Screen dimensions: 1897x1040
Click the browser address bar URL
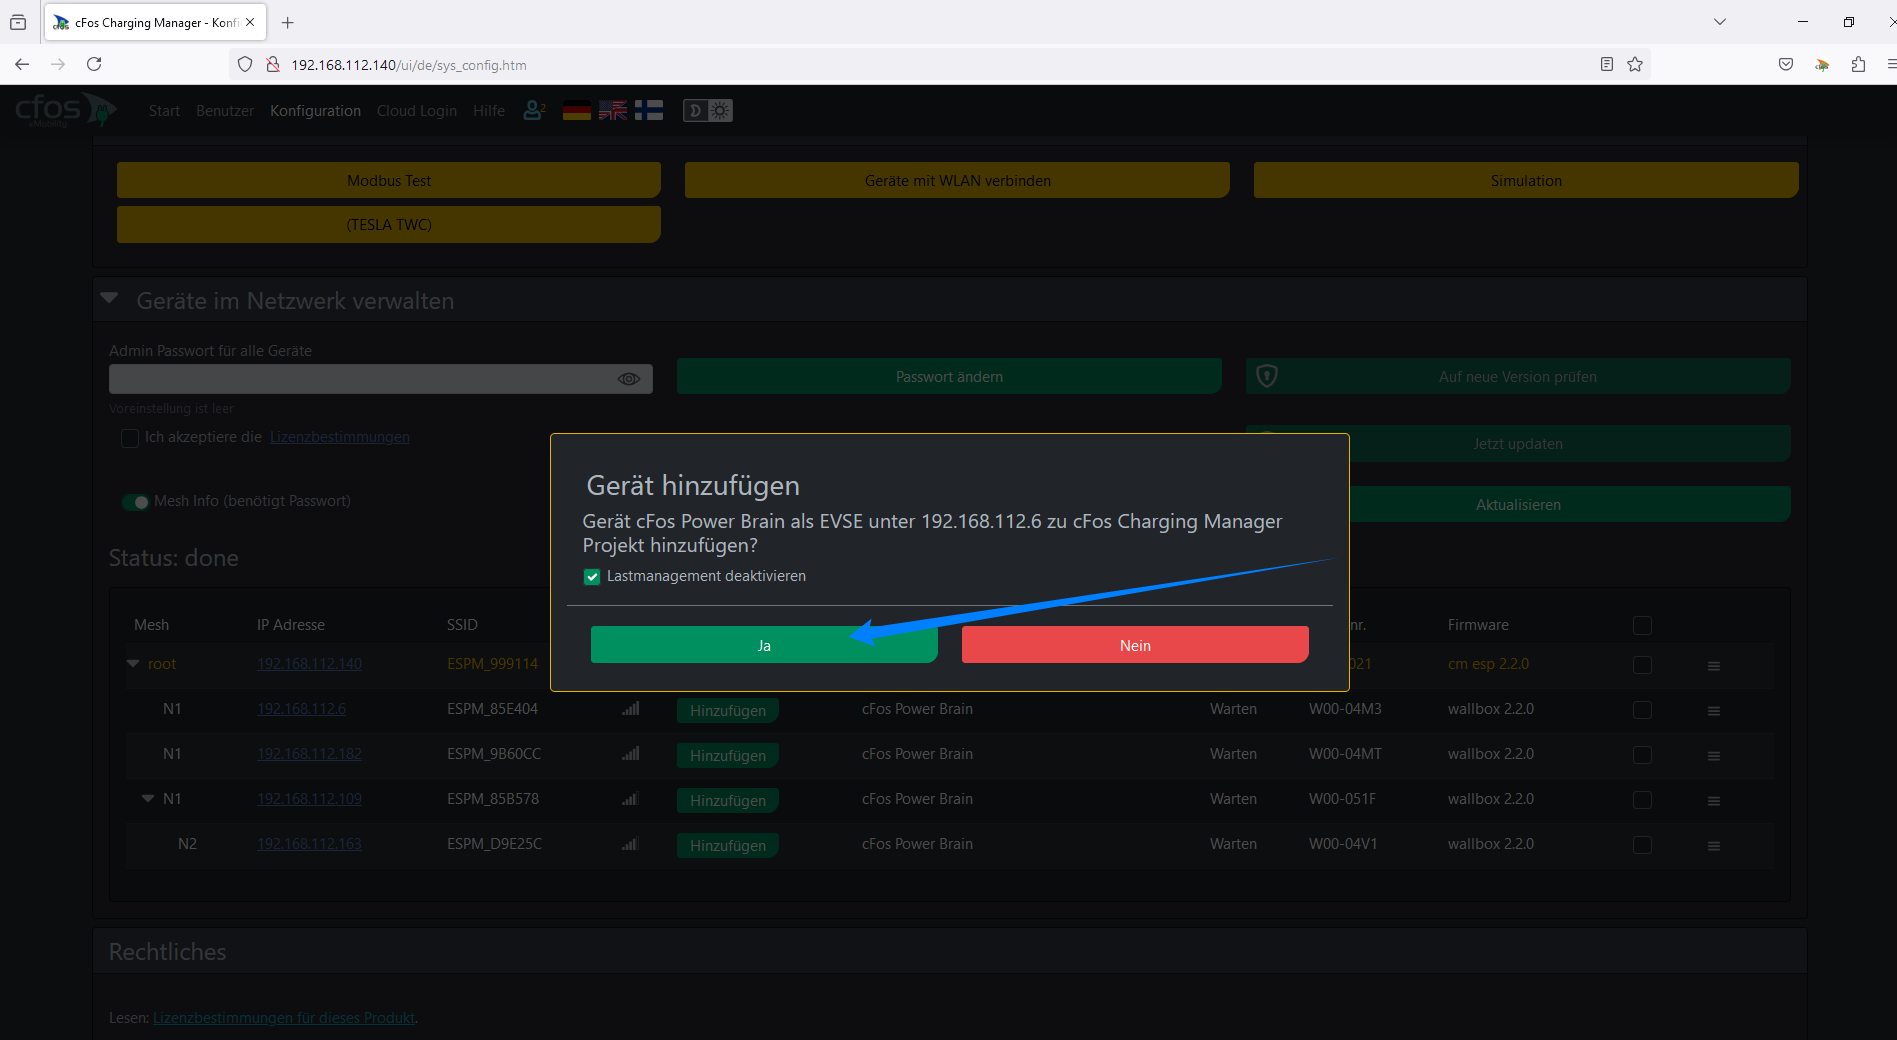tap(409, 65)
